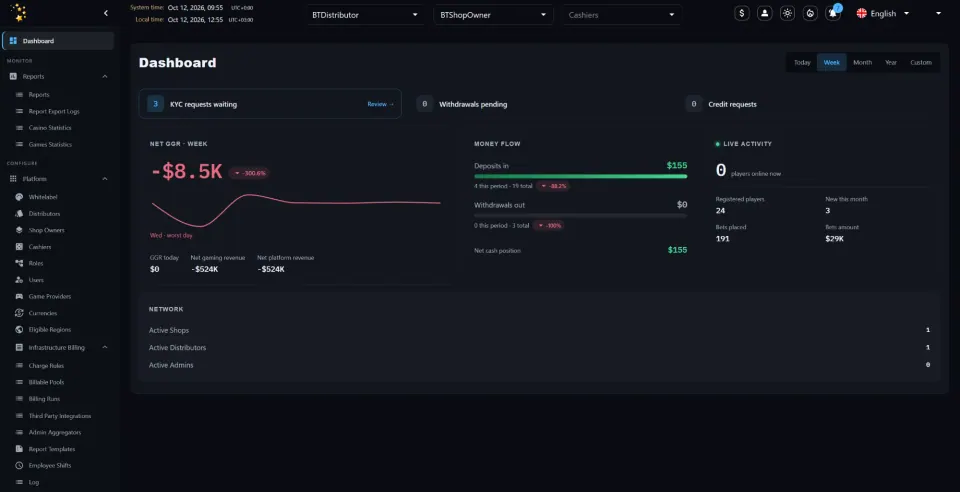Open Dashboard in sidebar

coord(58,41)
